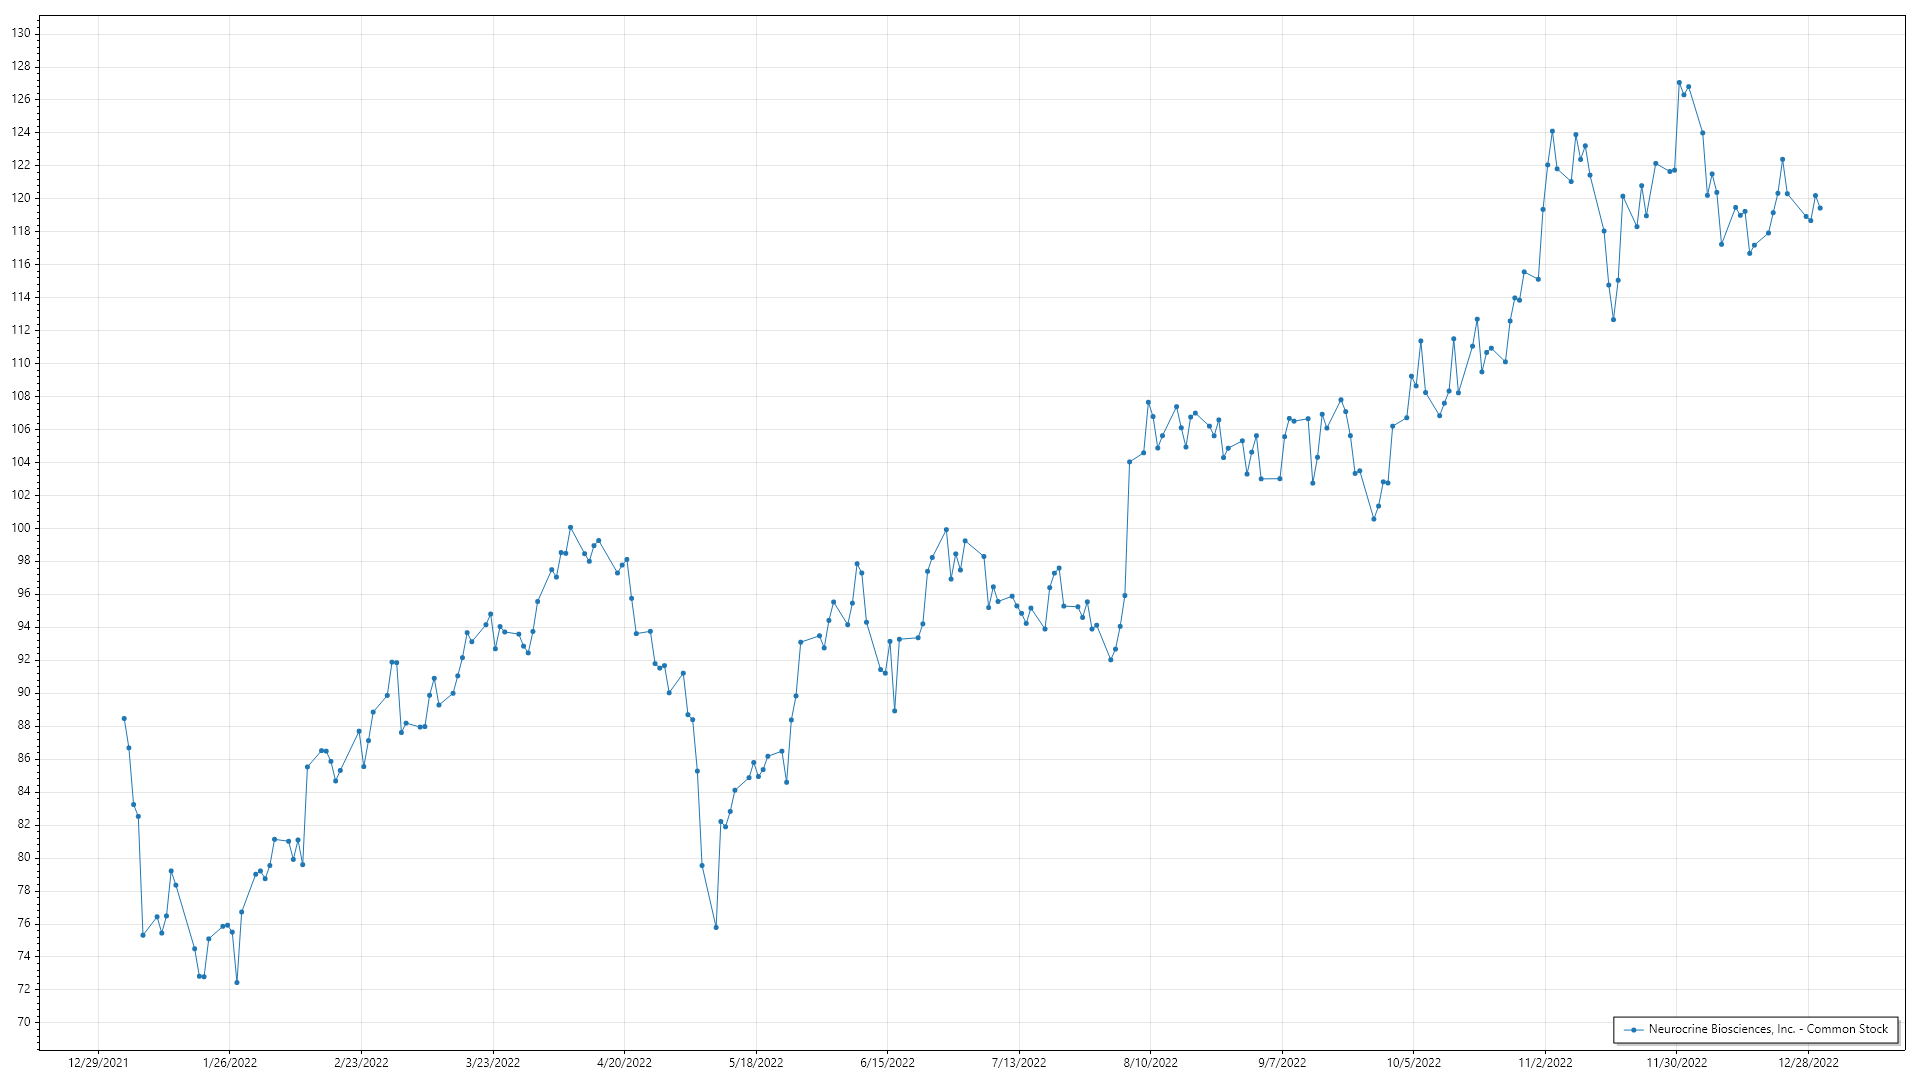
Task: Click the May trough data point near 76
Action: pos(716,927)
